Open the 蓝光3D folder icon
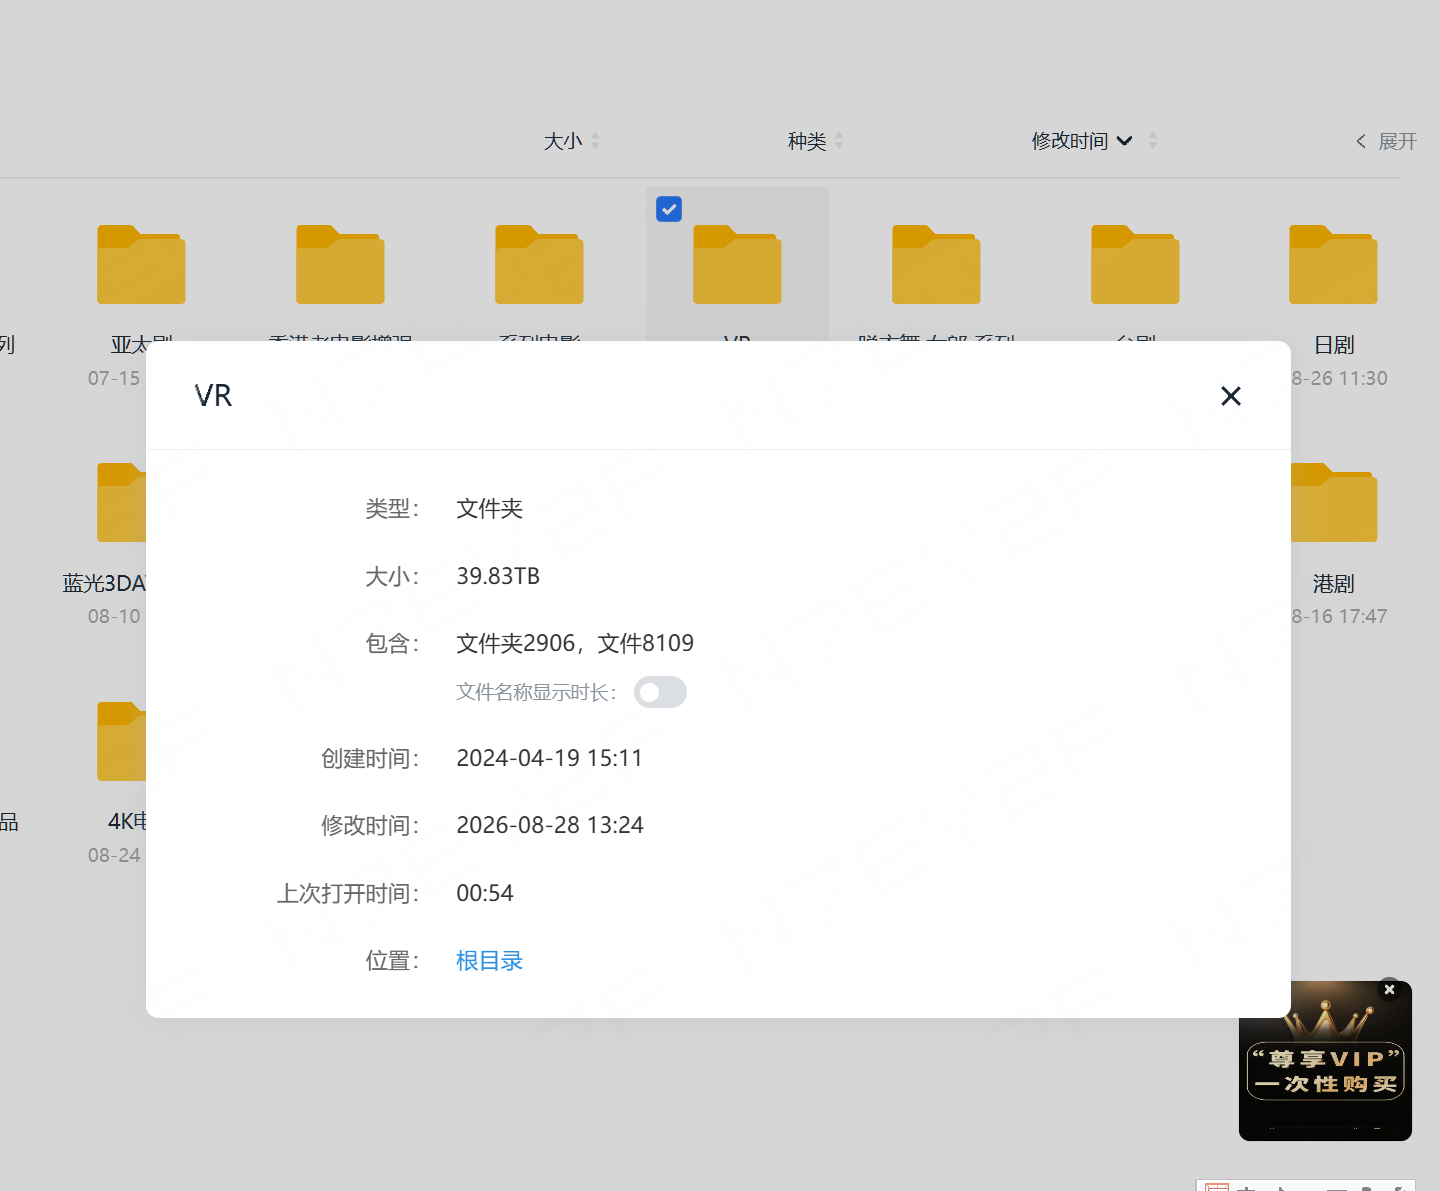The image size is (1440, 1191). (122, 502)
